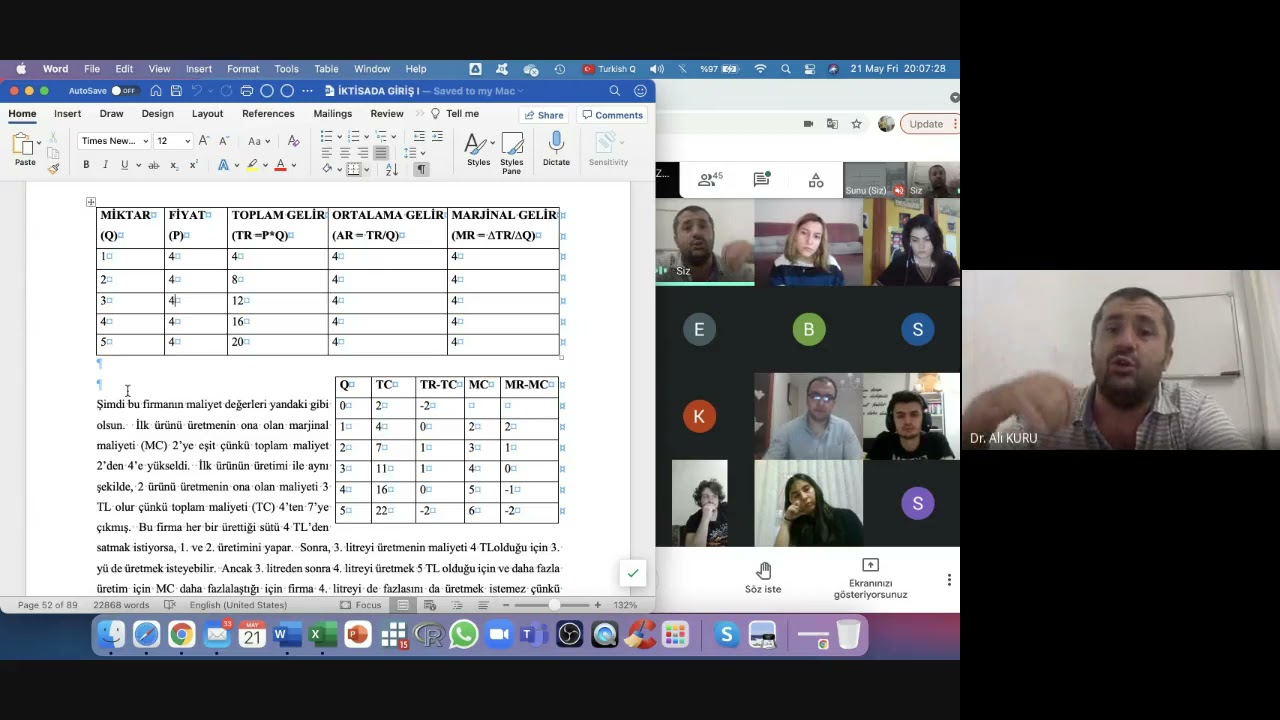Increase font size with the larger A
The width and height of the screenshot is (1280, 720).
pos(204,141)
